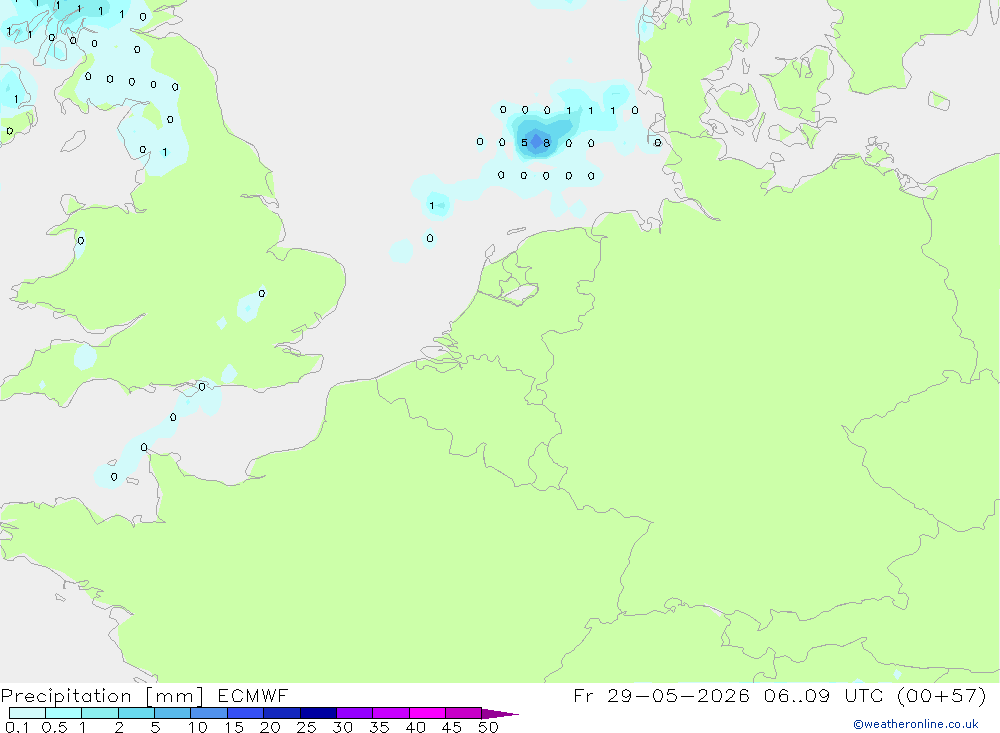The image size is (1000, 733).
Task: Pick the 15–20 mm legend color
Action: tap(246, 713)
